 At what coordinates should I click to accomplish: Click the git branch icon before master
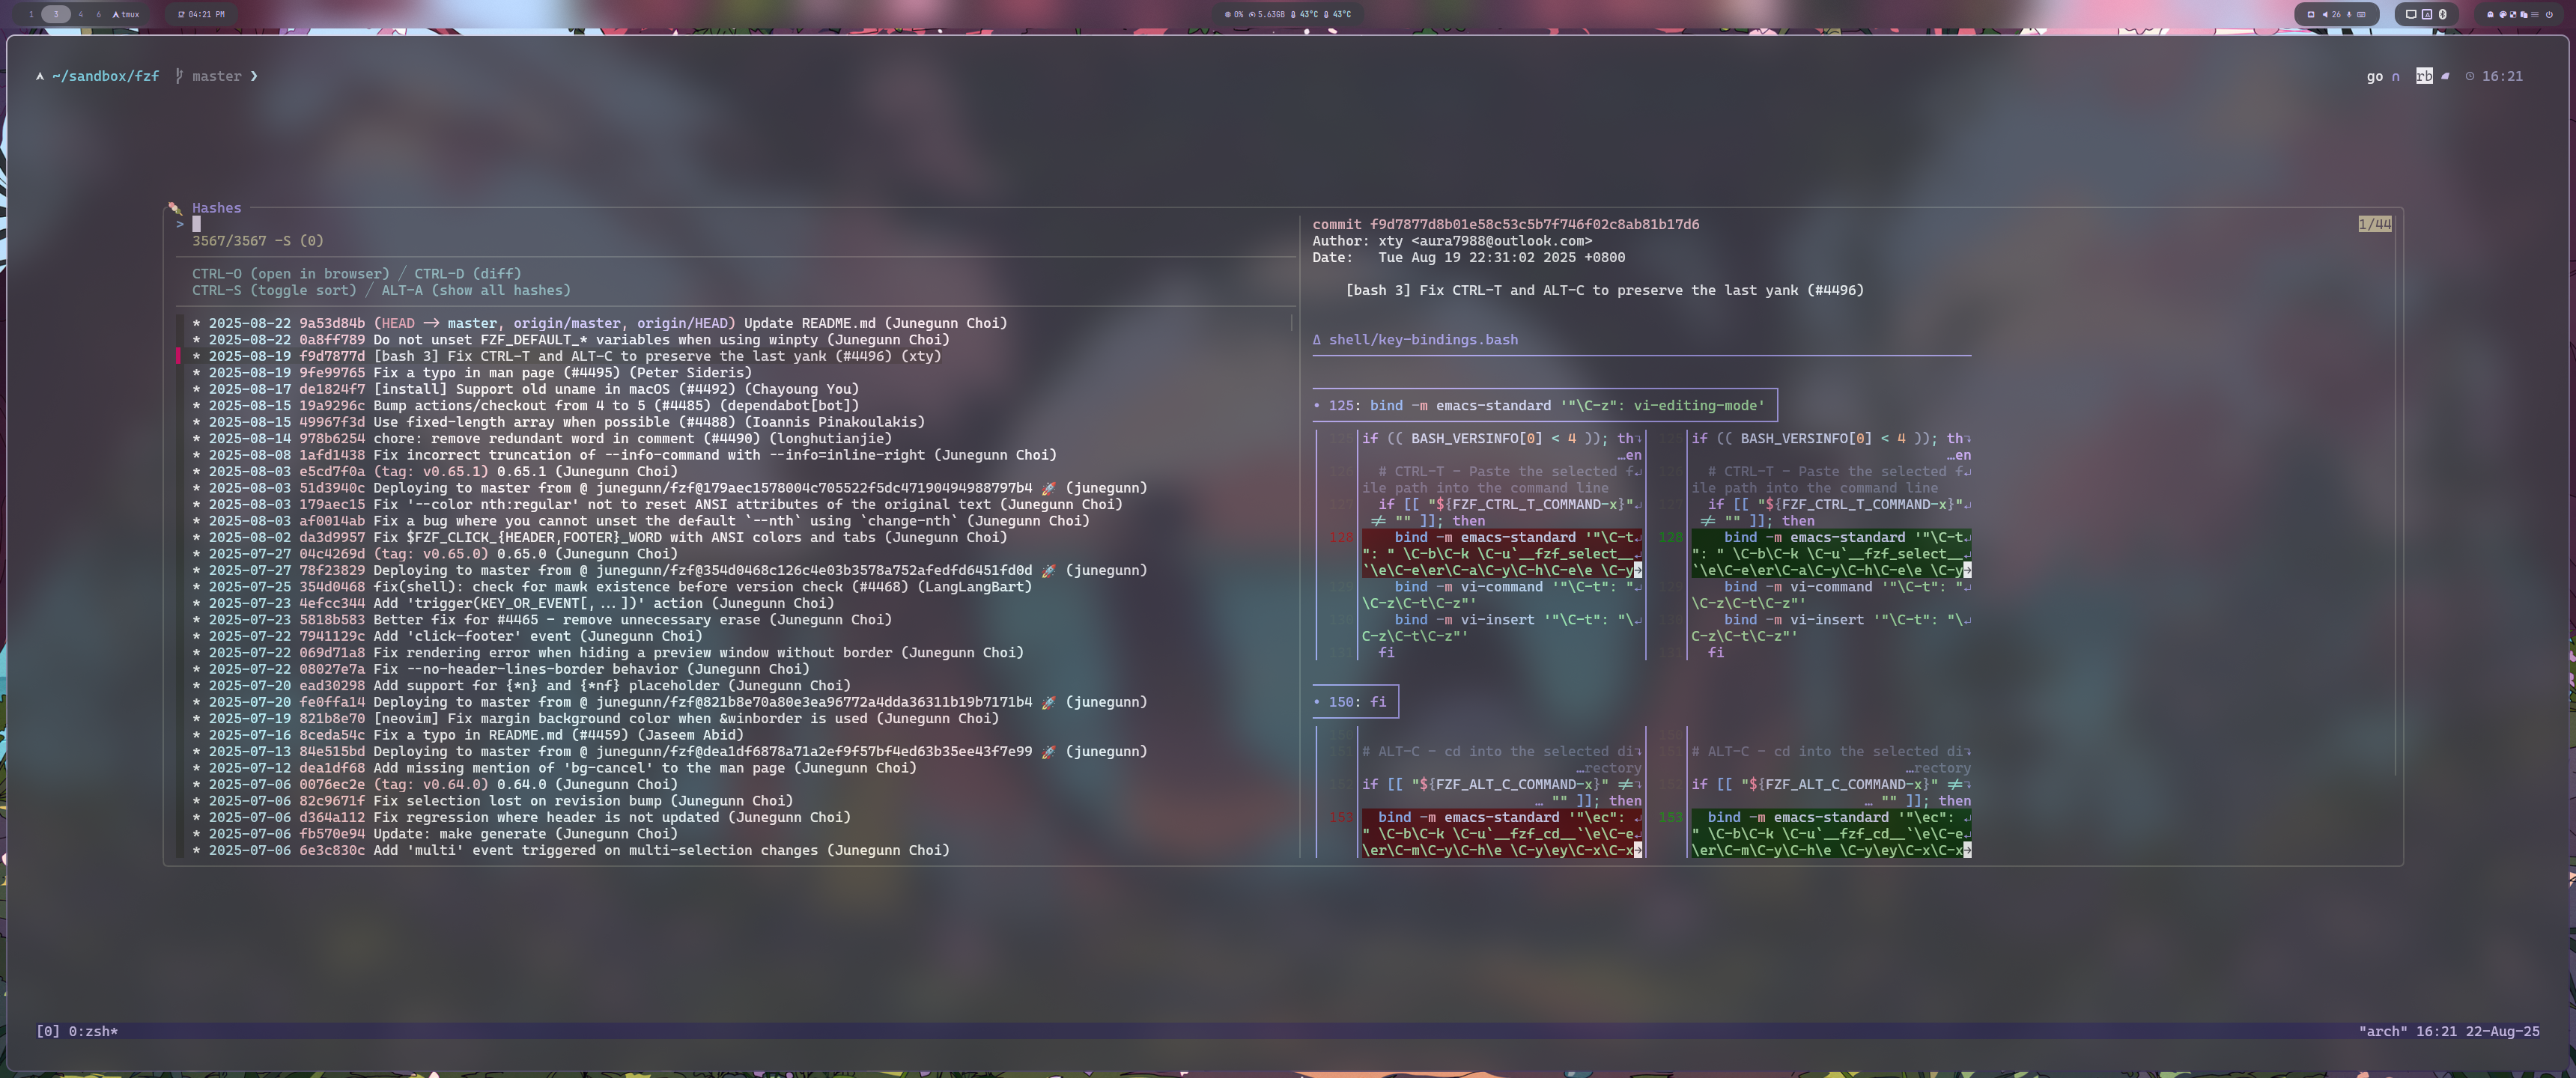point(179,76)
